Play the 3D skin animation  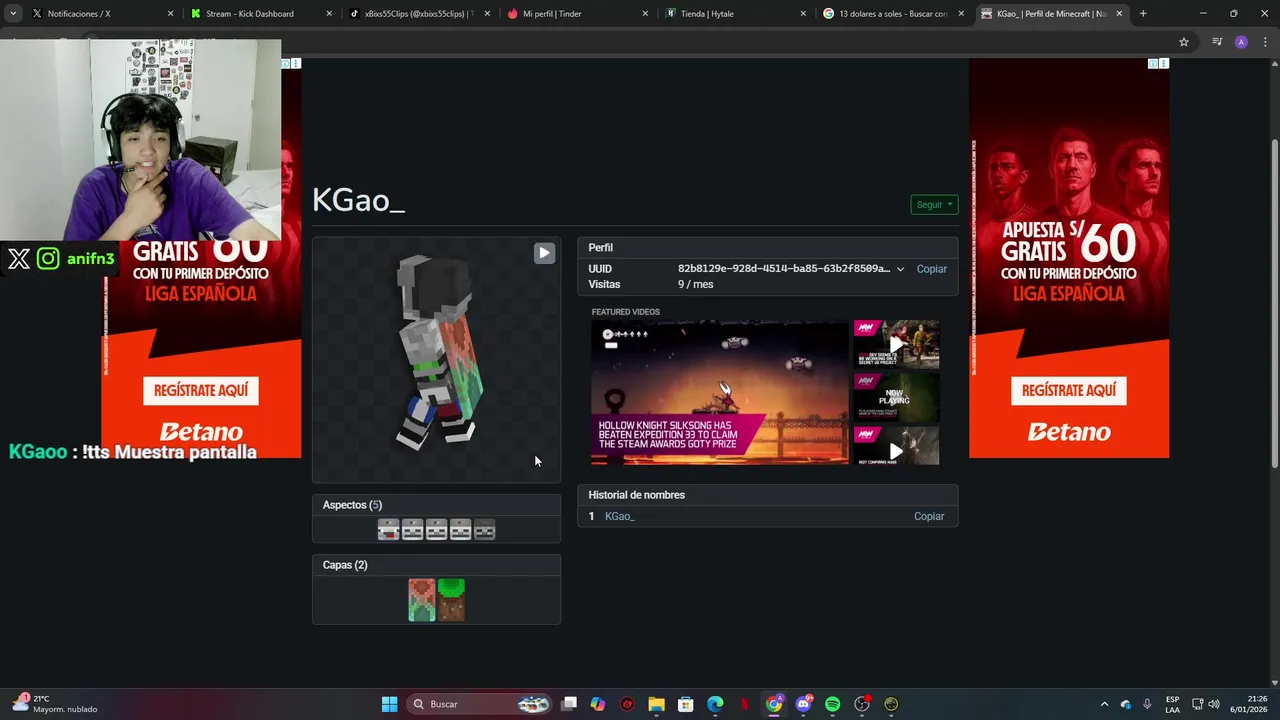tap(544, 253)
